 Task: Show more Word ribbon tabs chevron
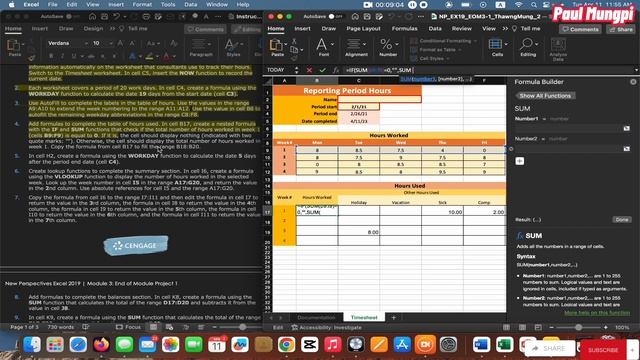click(x=112, y=29)
